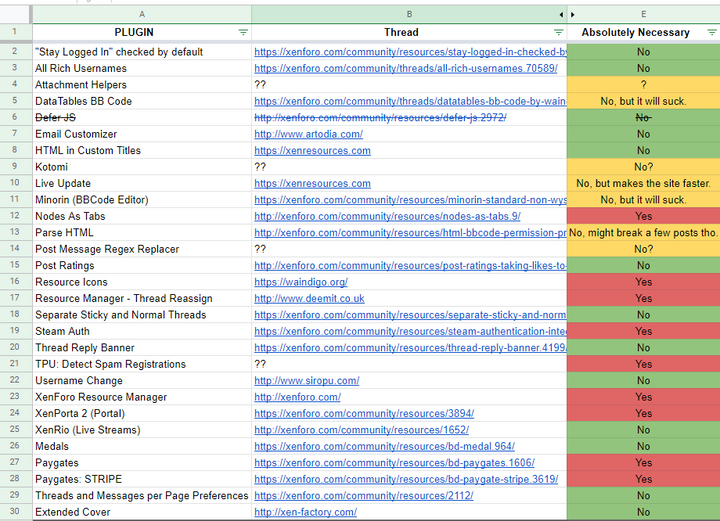Open the Absolutely Necessary filter icon
The width and height of the screenshot is (720, 521).
click(x=711, y=33)
